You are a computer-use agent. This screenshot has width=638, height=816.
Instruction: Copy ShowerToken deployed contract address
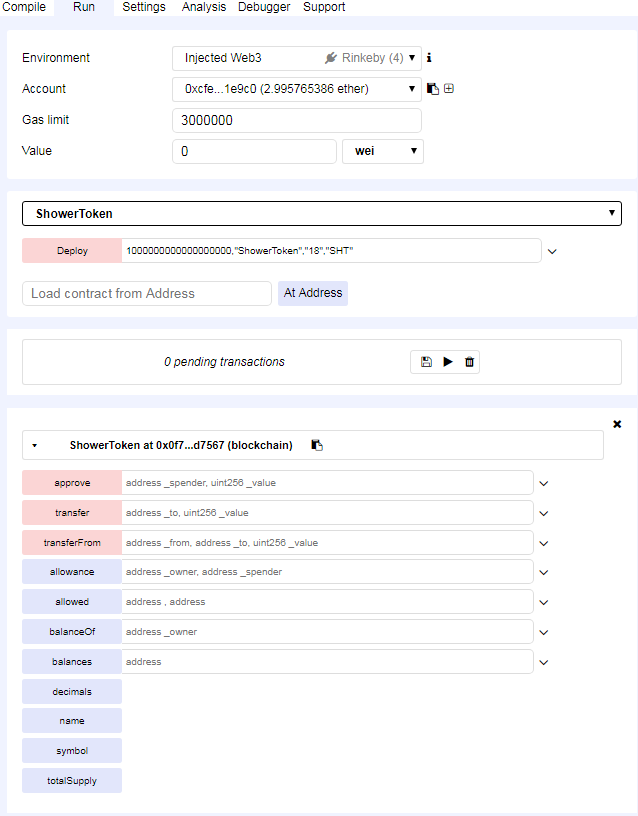tap(317, 445)
